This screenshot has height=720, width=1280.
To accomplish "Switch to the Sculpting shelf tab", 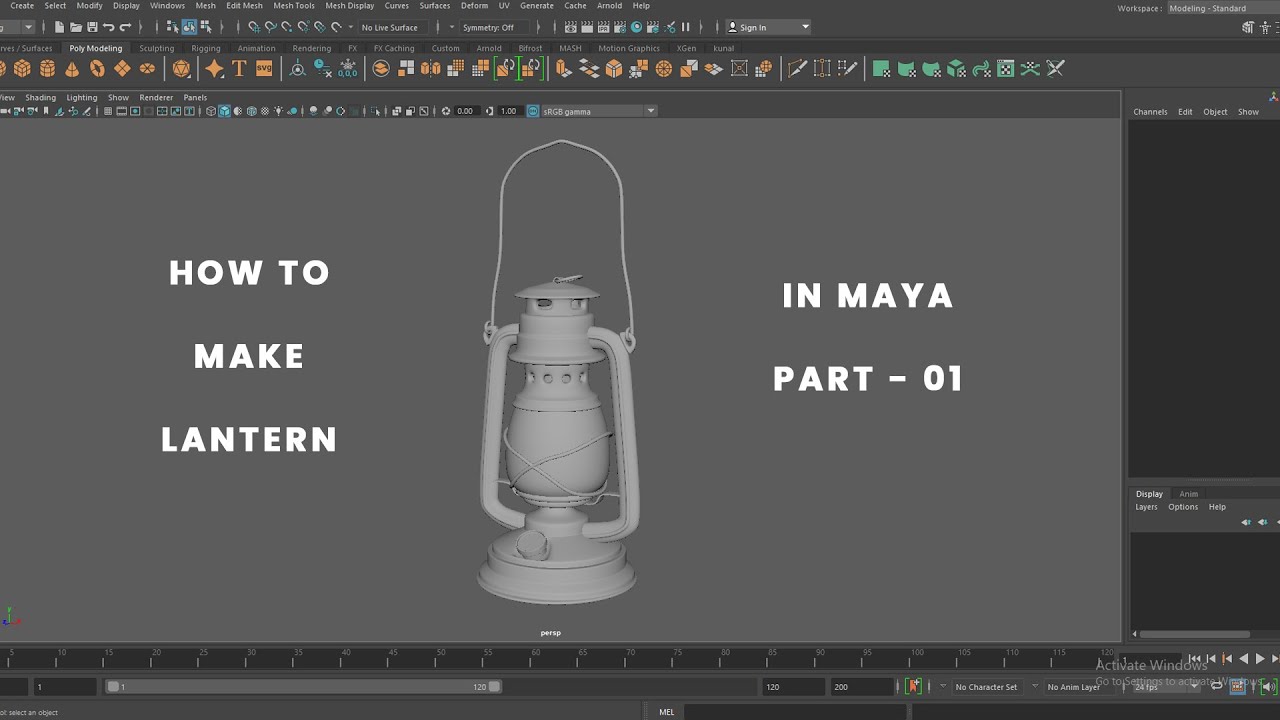I will click(x=156, y=48).
